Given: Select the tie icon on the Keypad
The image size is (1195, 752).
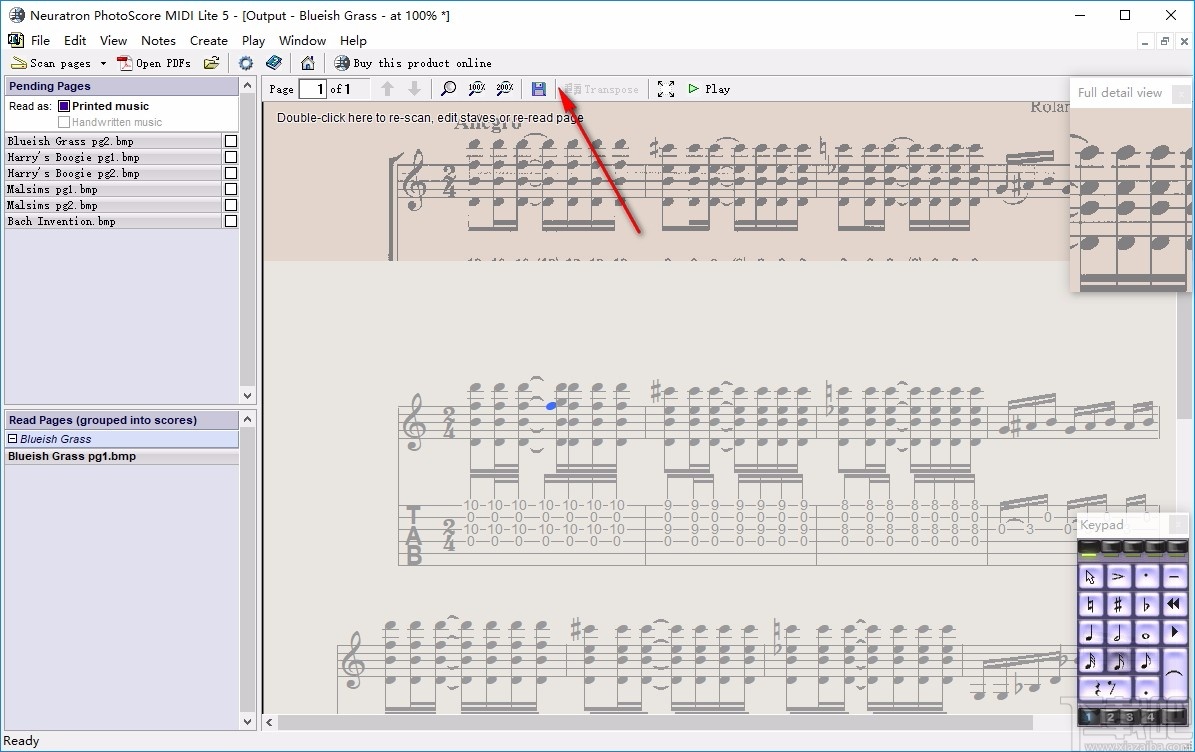Looking at the screenshot, I should click(x=1175, y=671).
